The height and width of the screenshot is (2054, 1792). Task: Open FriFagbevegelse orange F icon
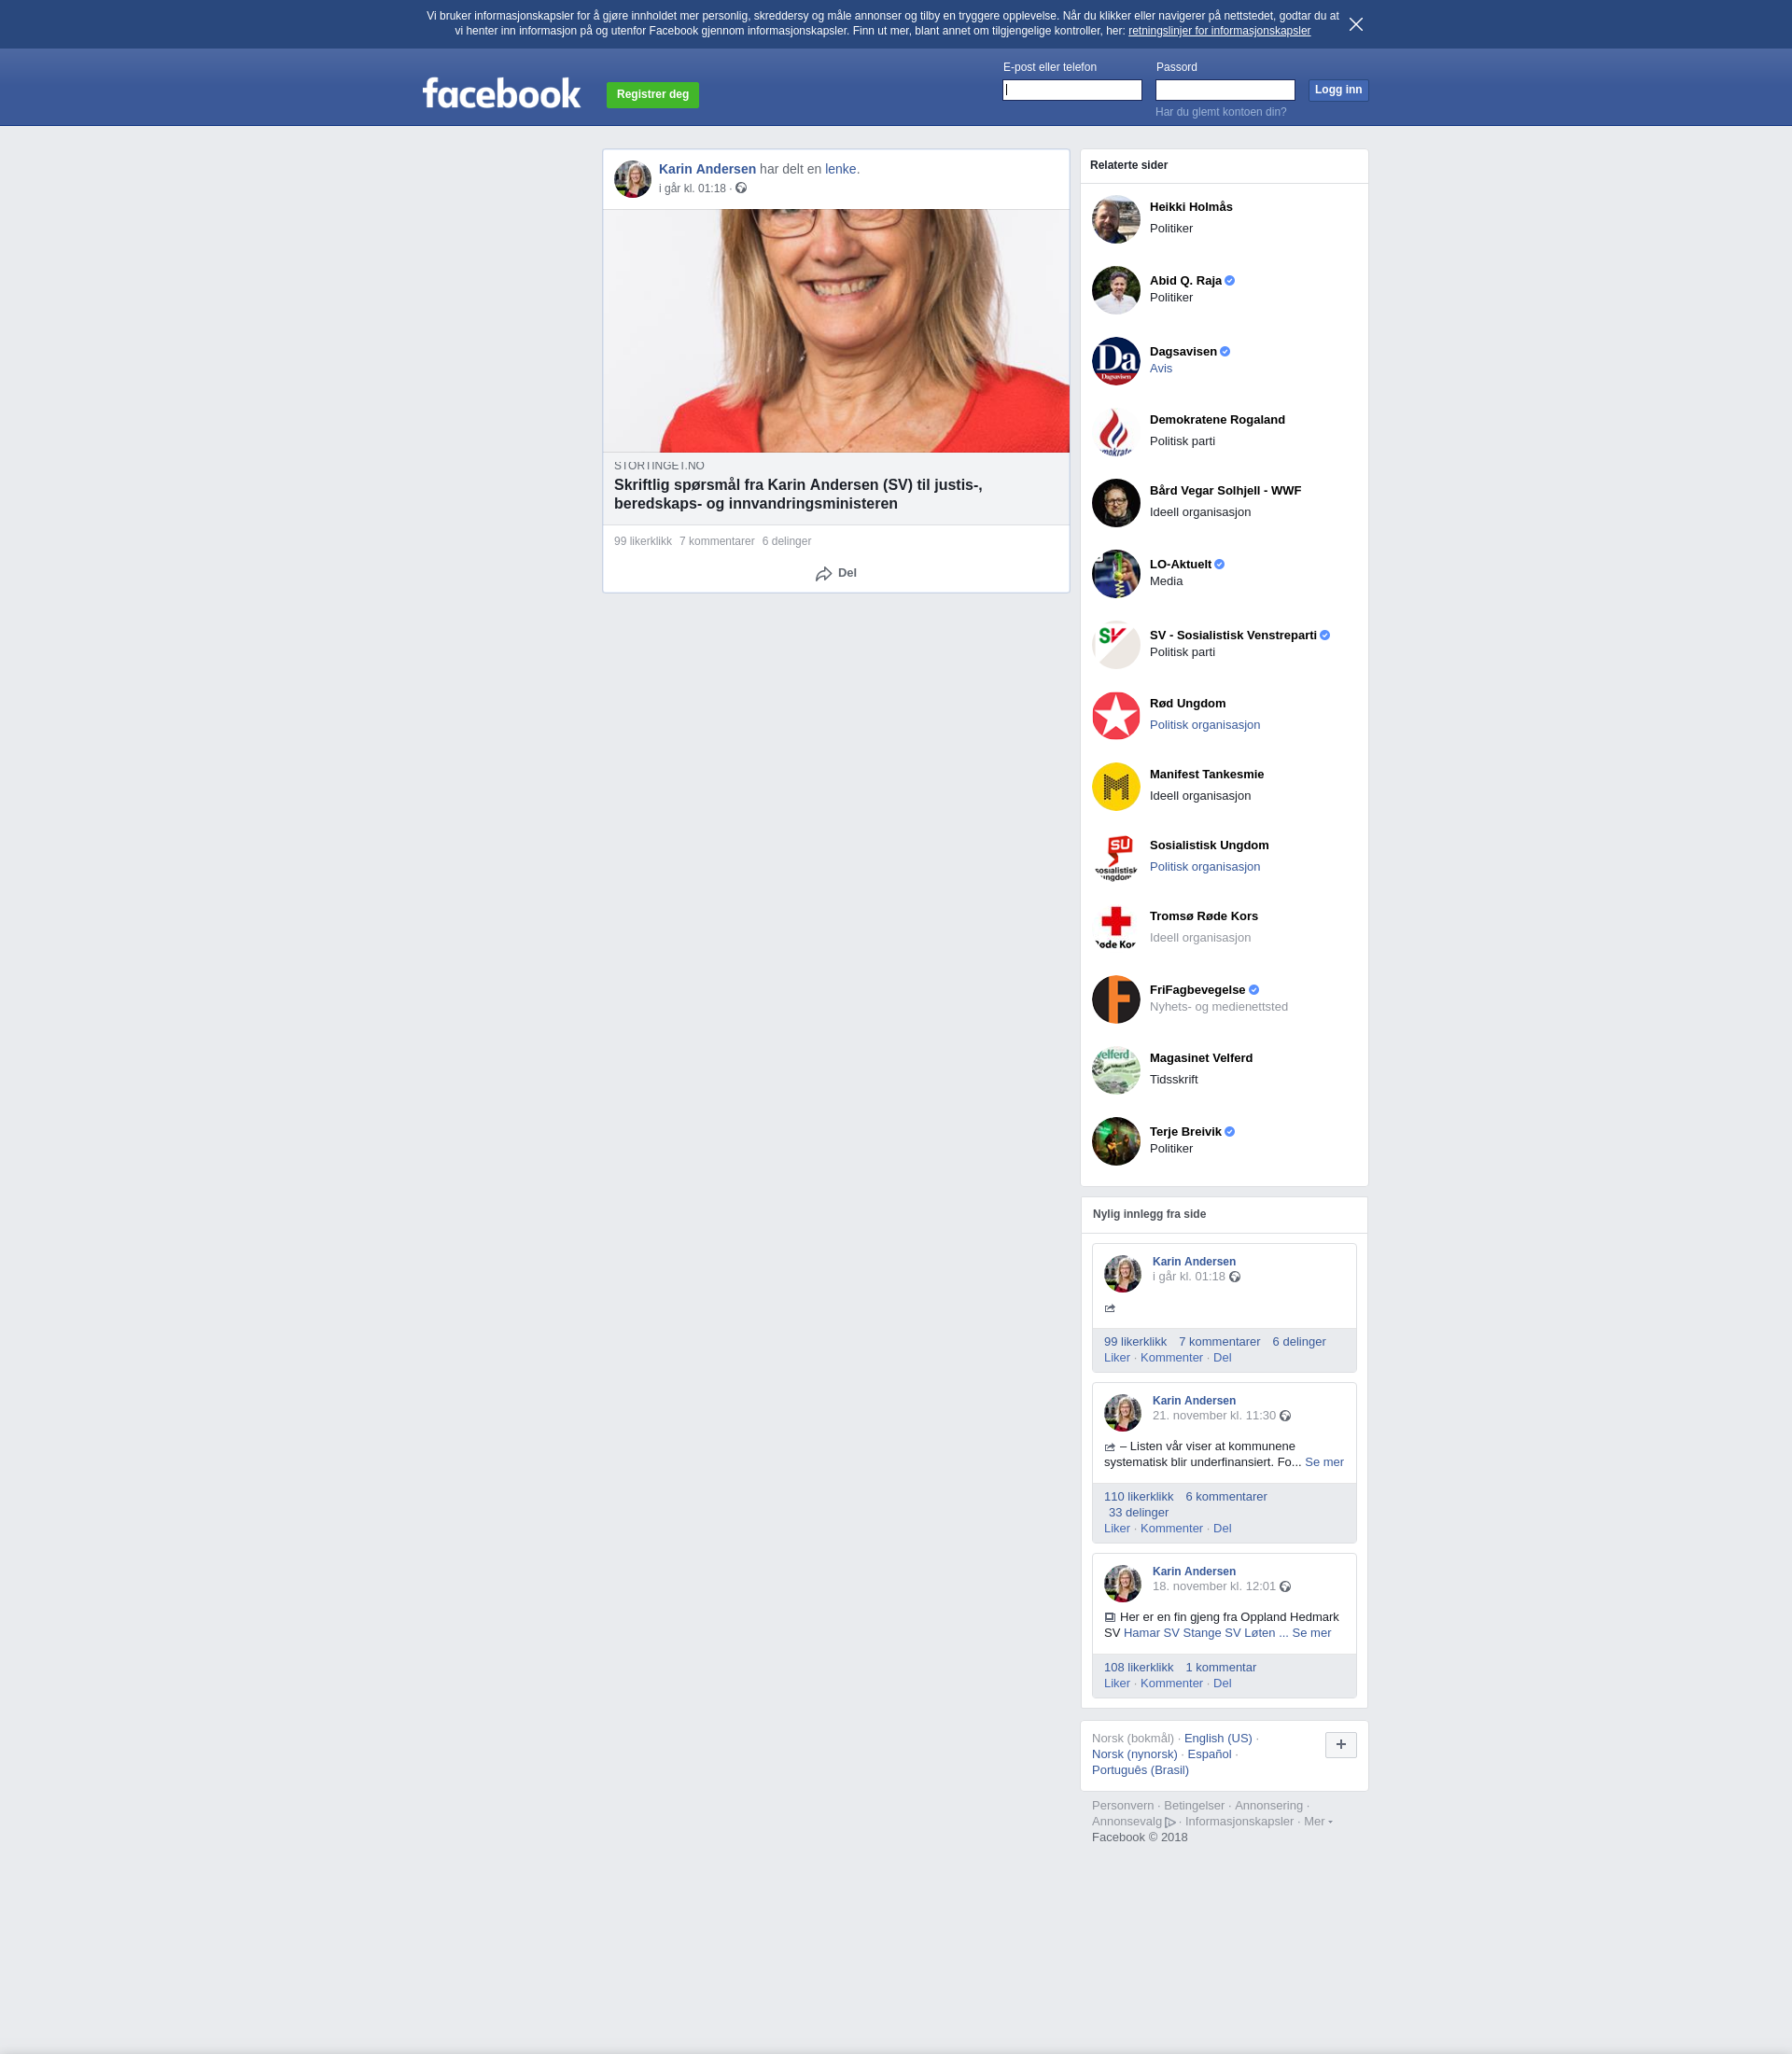tap(1115, 999)
